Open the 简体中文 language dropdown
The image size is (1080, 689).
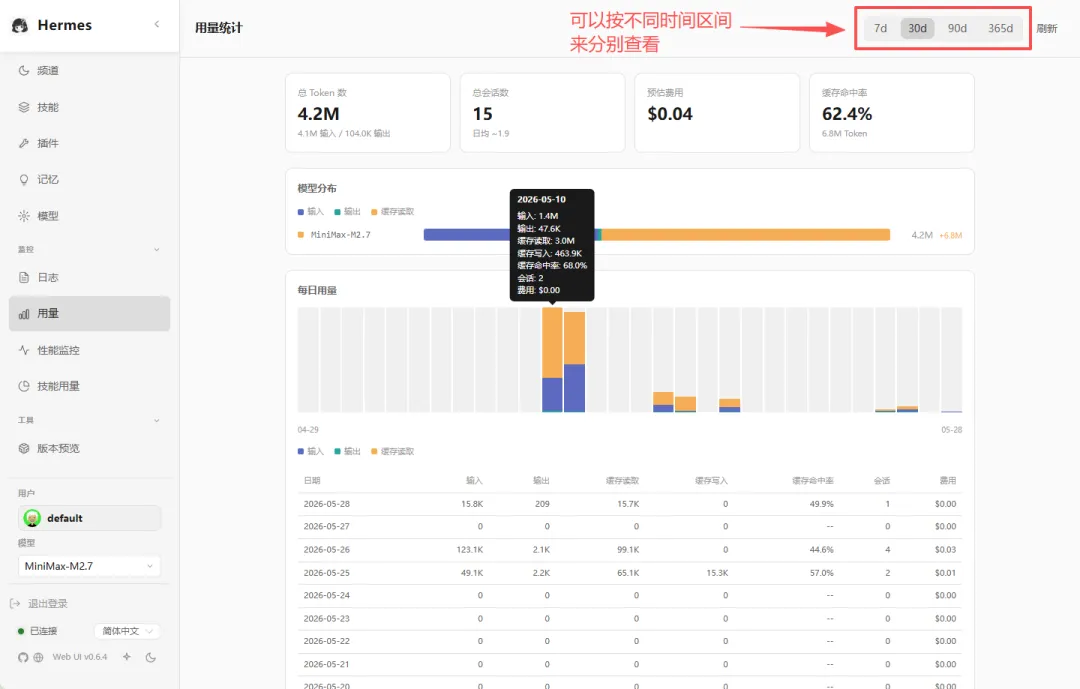pyautogui.click(x=127, y=631)
